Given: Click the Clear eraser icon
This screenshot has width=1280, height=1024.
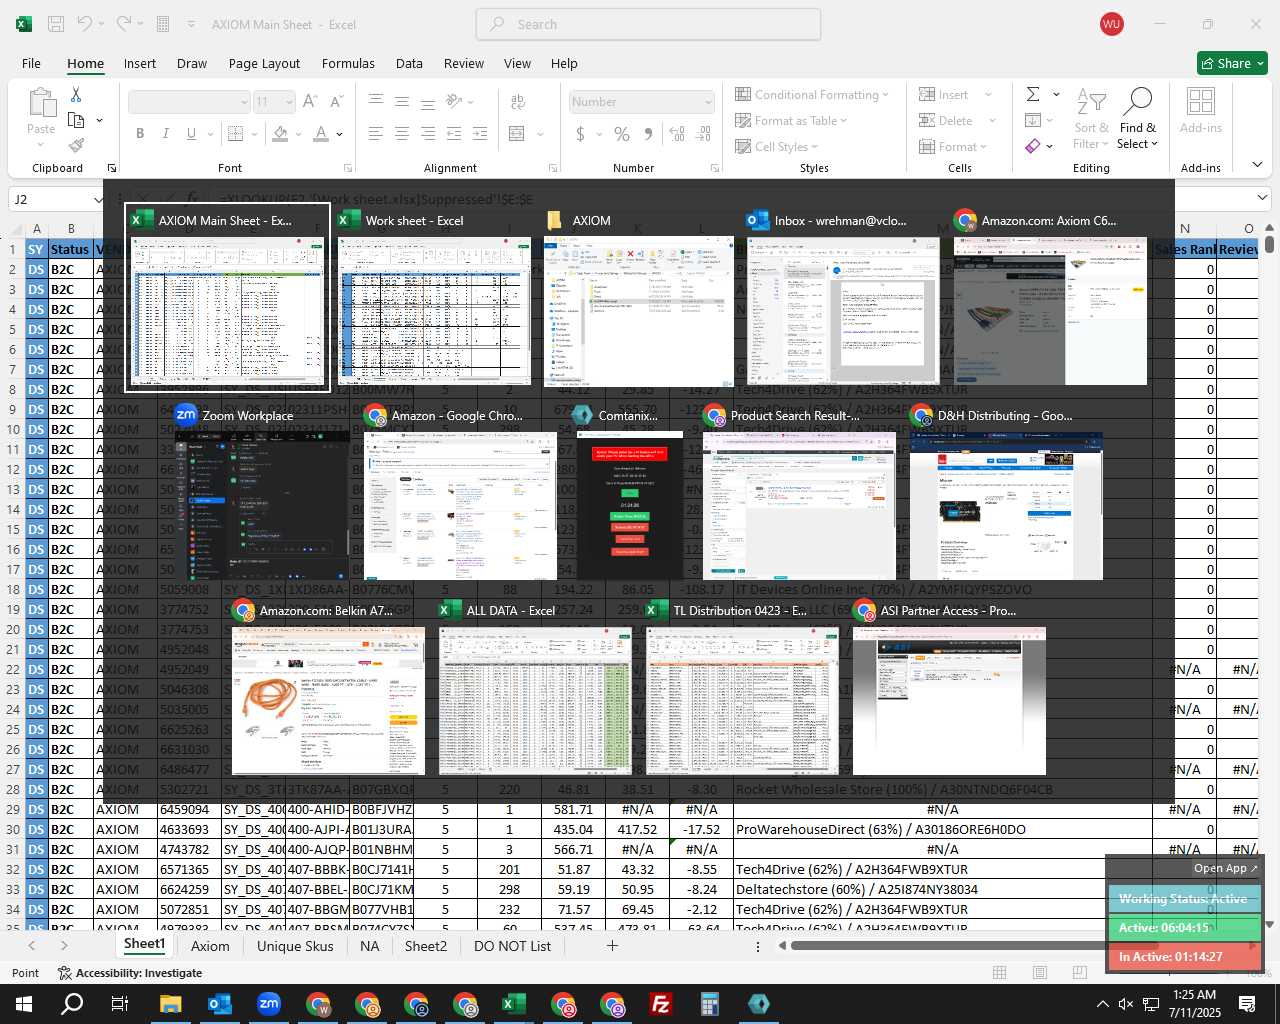Looking at the screenshot, I should (1033, 146).
